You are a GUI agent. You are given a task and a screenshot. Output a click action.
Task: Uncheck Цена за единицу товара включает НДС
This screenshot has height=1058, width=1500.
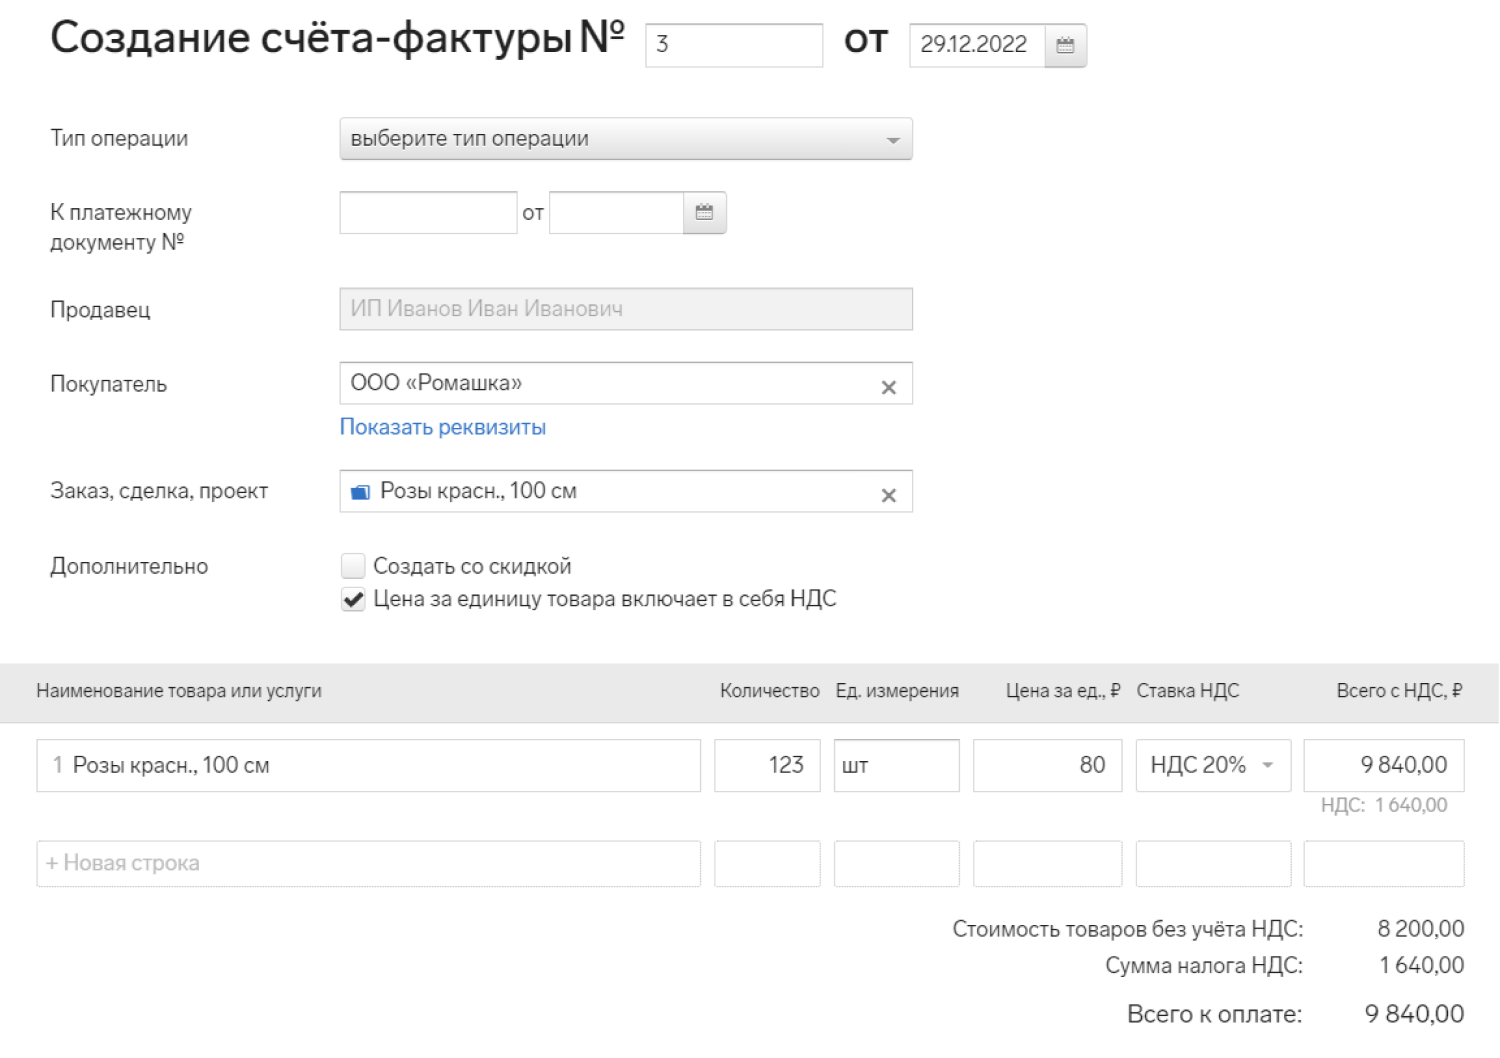(x=353, y=599)
